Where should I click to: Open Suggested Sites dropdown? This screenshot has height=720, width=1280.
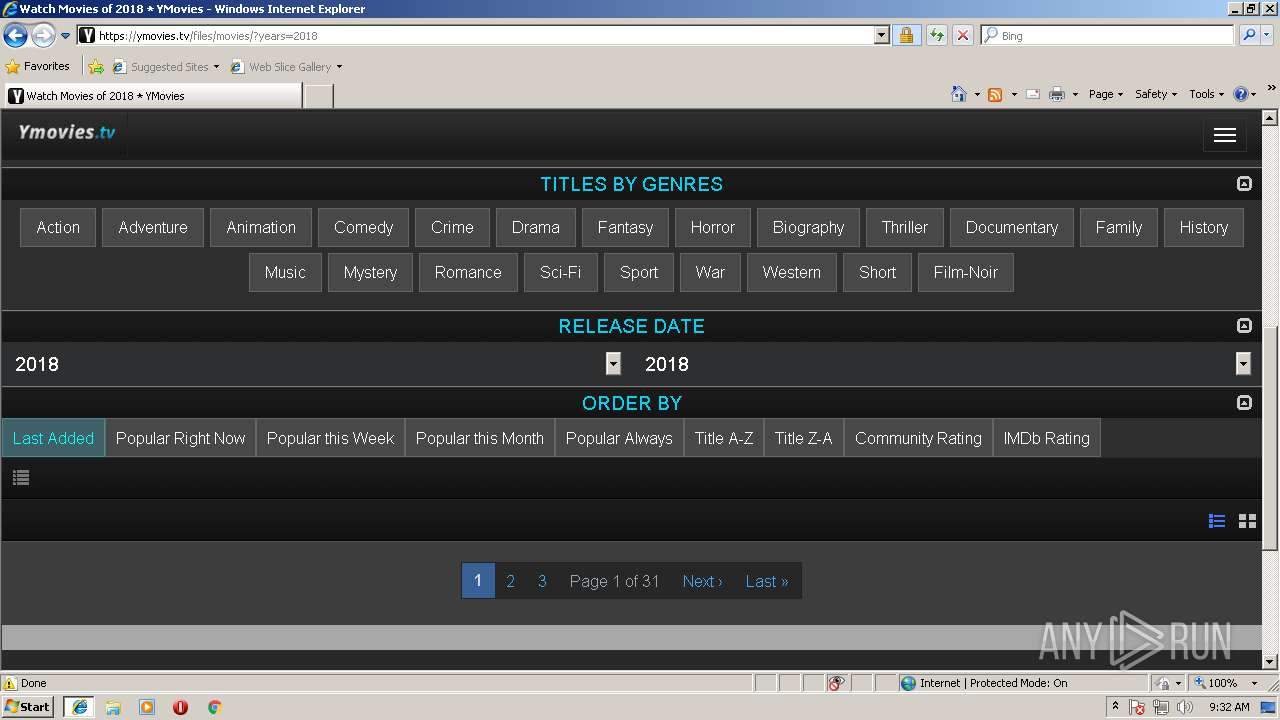tap(166, 67)
